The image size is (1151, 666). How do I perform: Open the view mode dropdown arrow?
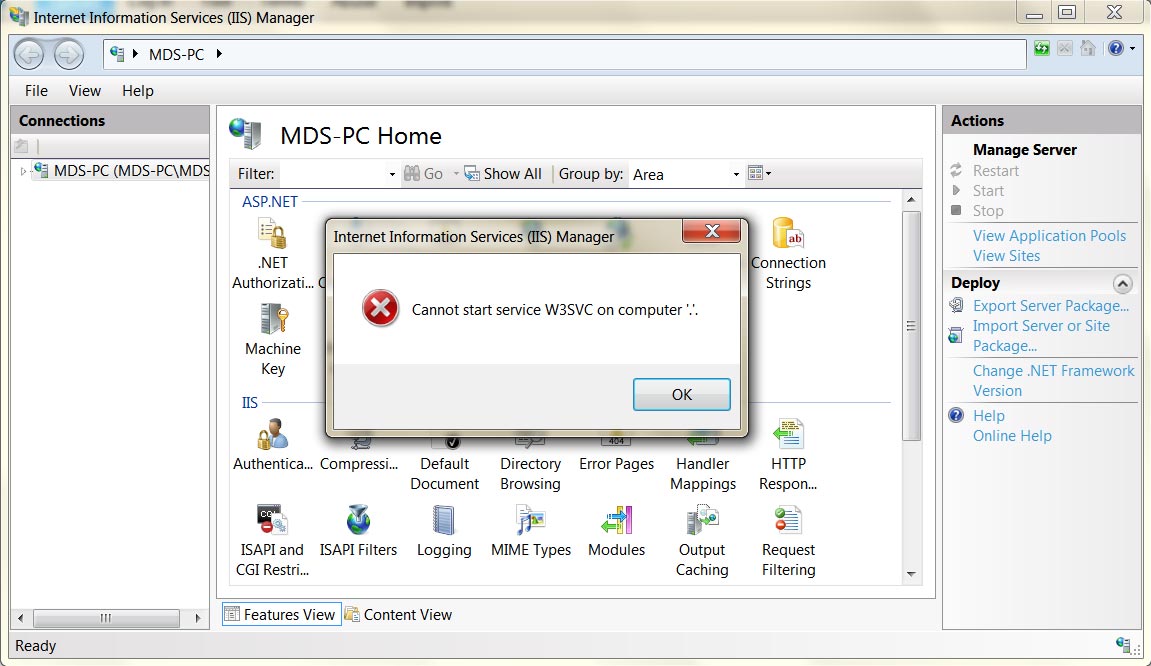pos(769,174)
